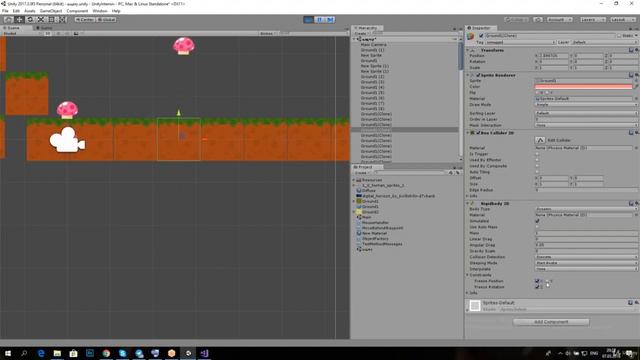Toggle the Static checkbox
This screenshot has height=360, width=640.
click(x=619, y=36)
